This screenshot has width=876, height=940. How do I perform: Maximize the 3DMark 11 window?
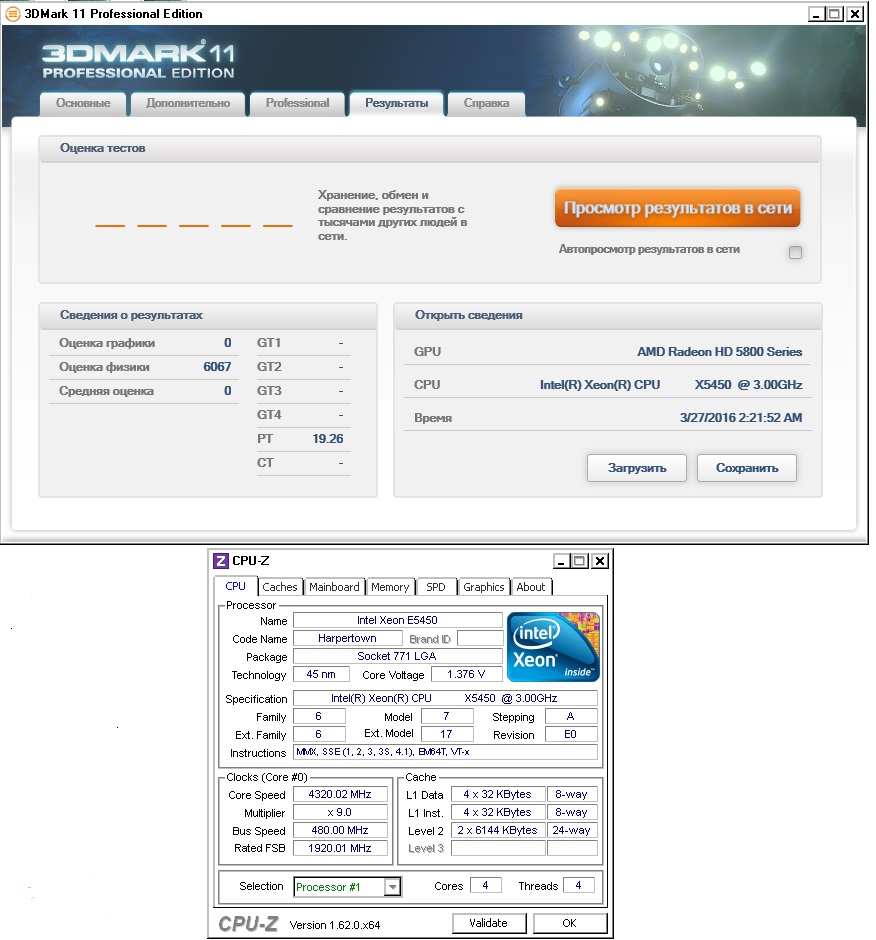coord(834,13)
